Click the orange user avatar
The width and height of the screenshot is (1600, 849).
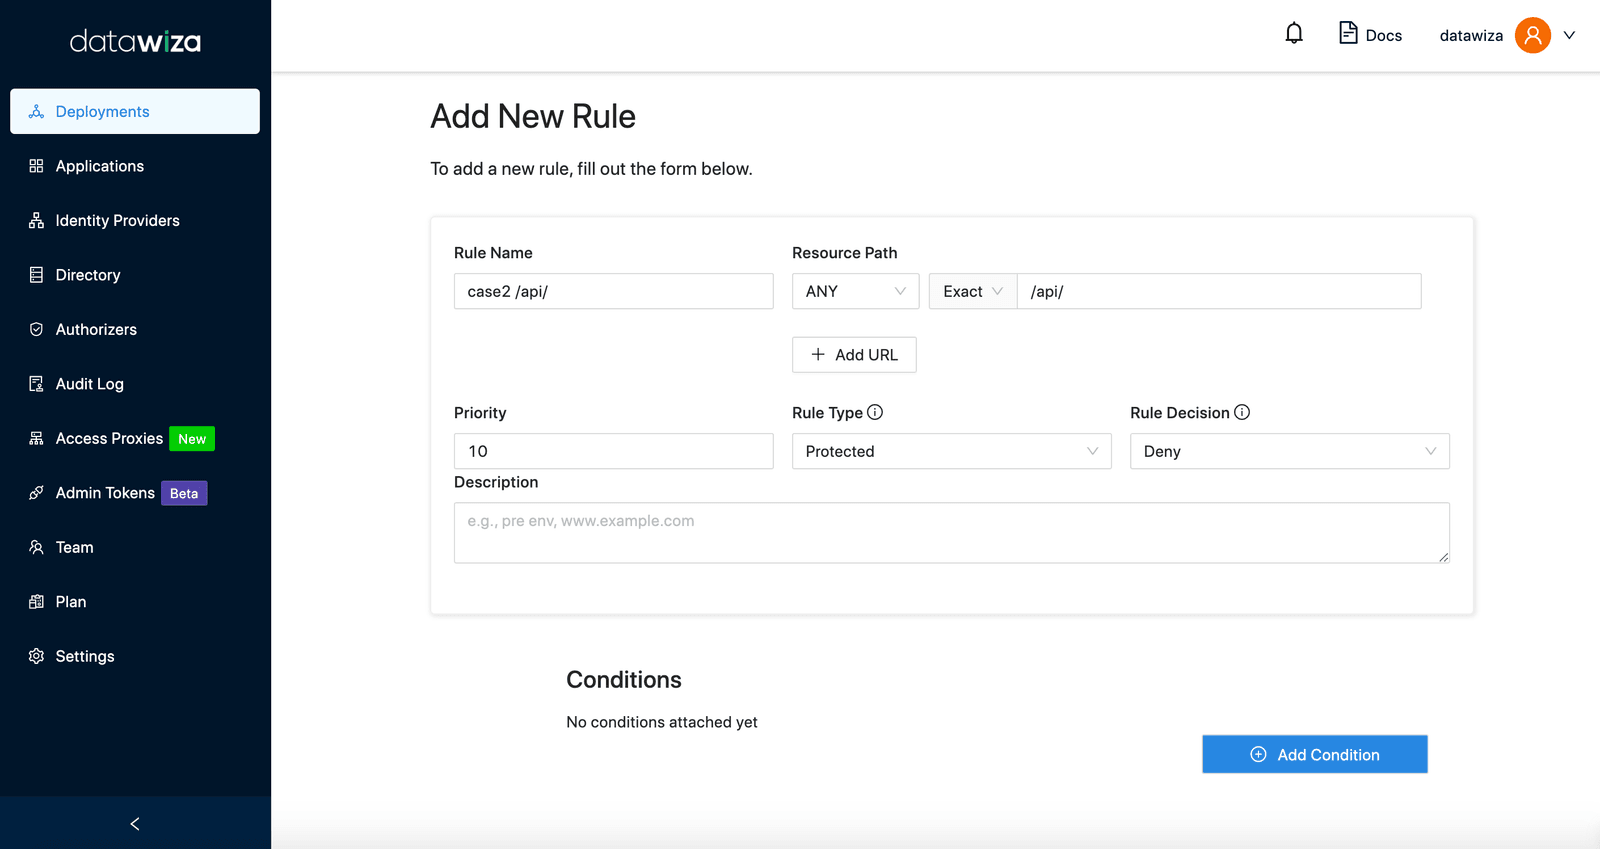coord(1532,35)
